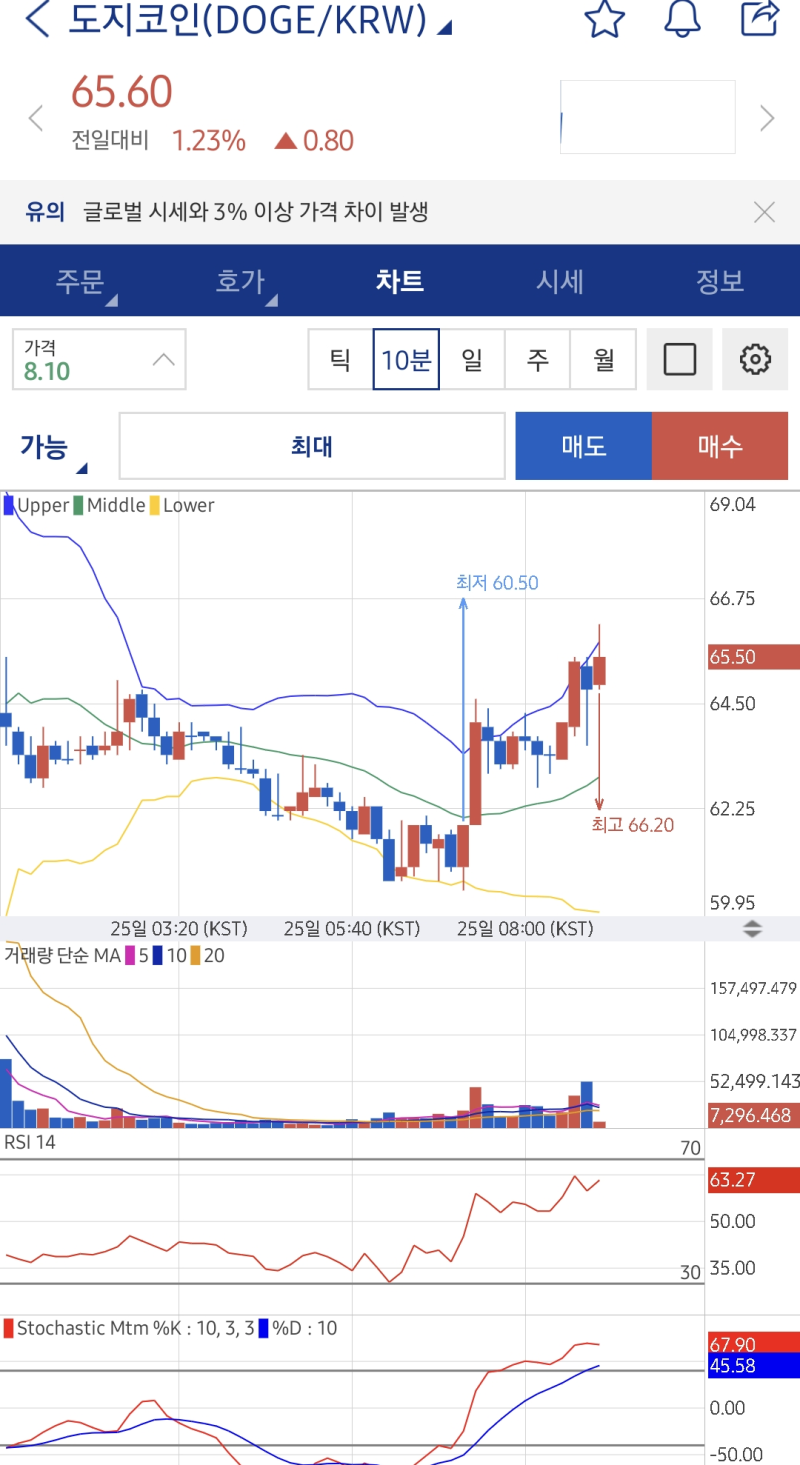Select the 월 chart interval
The height and width of the screenshot is (1465, 800).
tap(603, 359)
